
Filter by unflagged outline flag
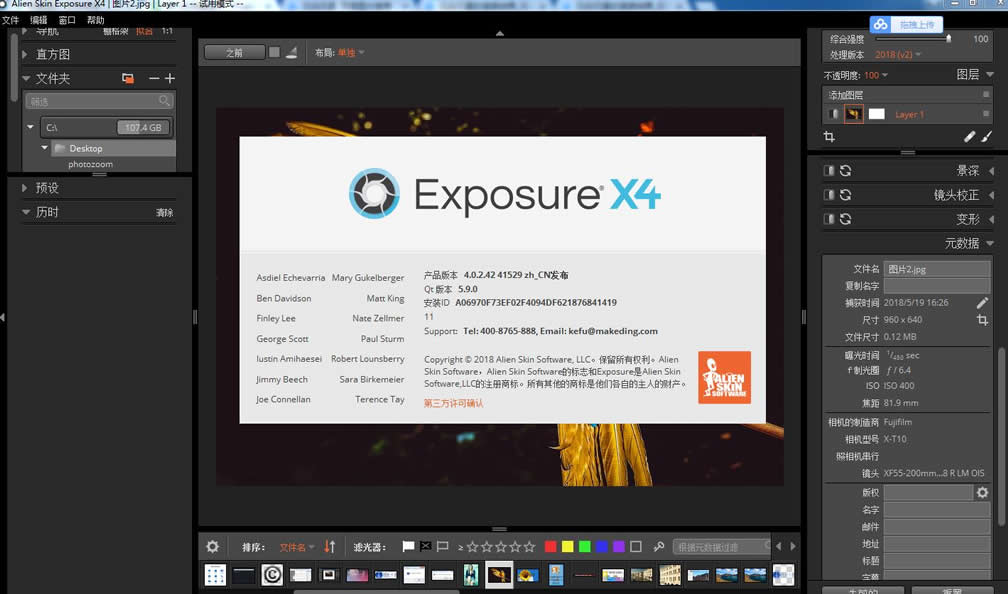pos(442,546)
